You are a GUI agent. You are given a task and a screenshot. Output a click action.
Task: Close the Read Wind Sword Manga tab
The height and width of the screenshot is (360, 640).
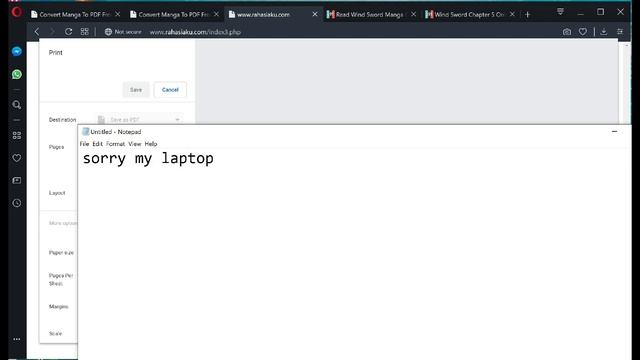click(413, 14)
